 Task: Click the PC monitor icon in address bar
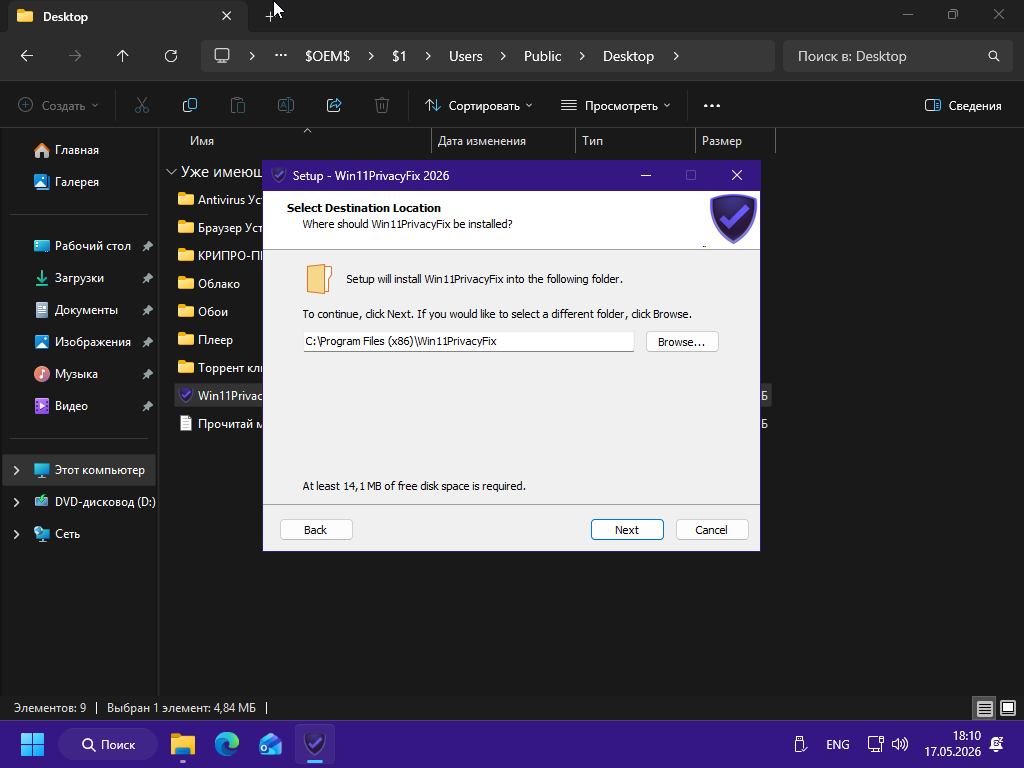[x=222, y=56]
